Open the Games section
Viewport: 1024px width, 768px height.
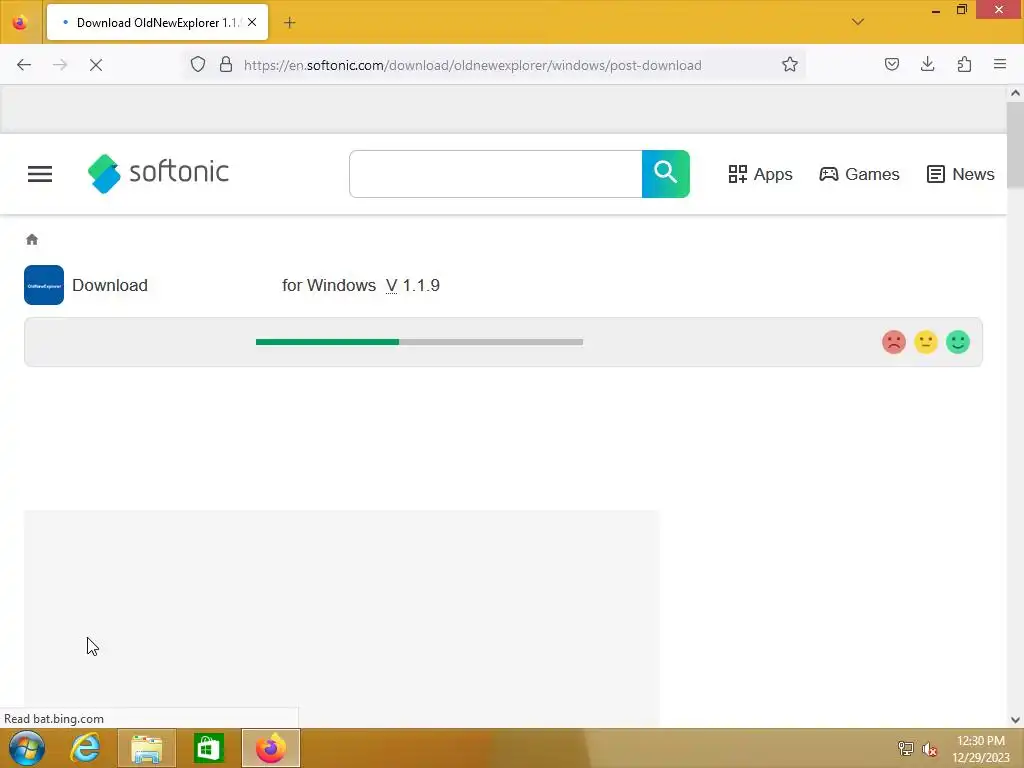point(859,174)
